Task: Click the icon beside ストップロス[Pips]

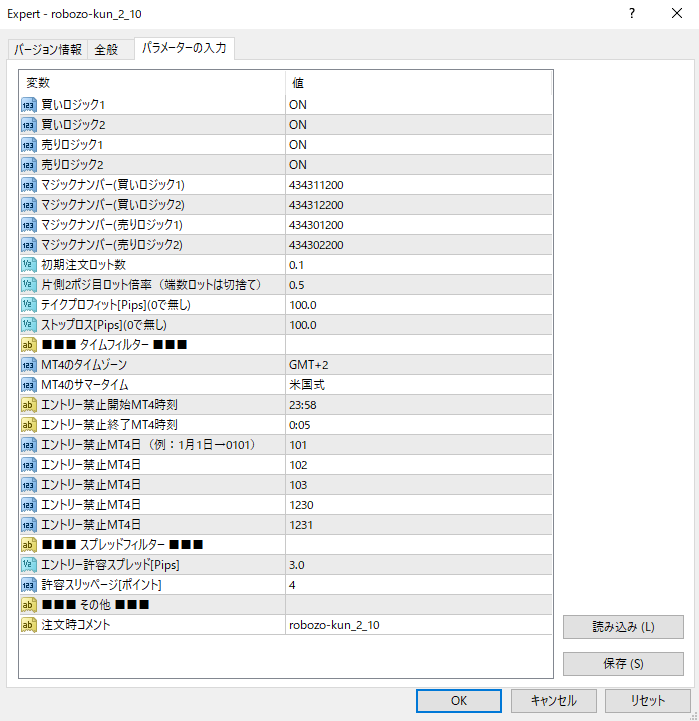Action: click(x=29, y=325)
